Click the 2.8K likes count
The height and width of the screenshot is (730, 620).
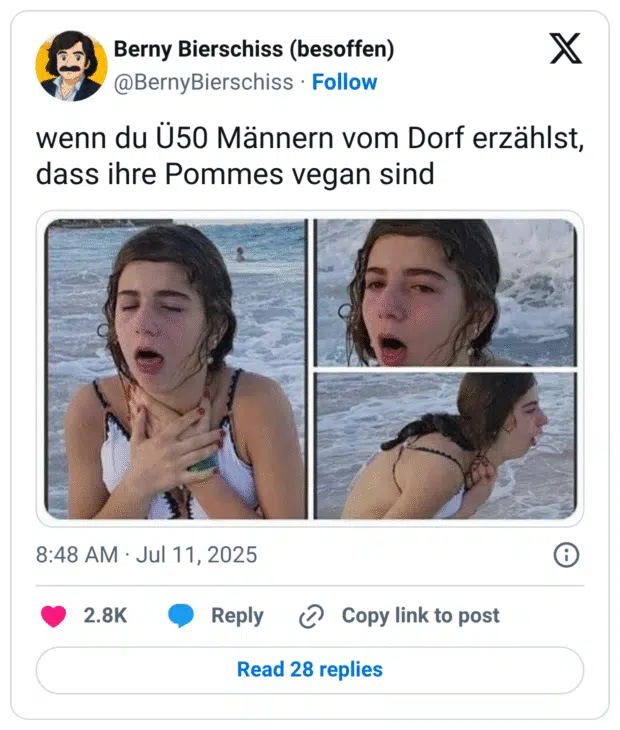(105, 616)
